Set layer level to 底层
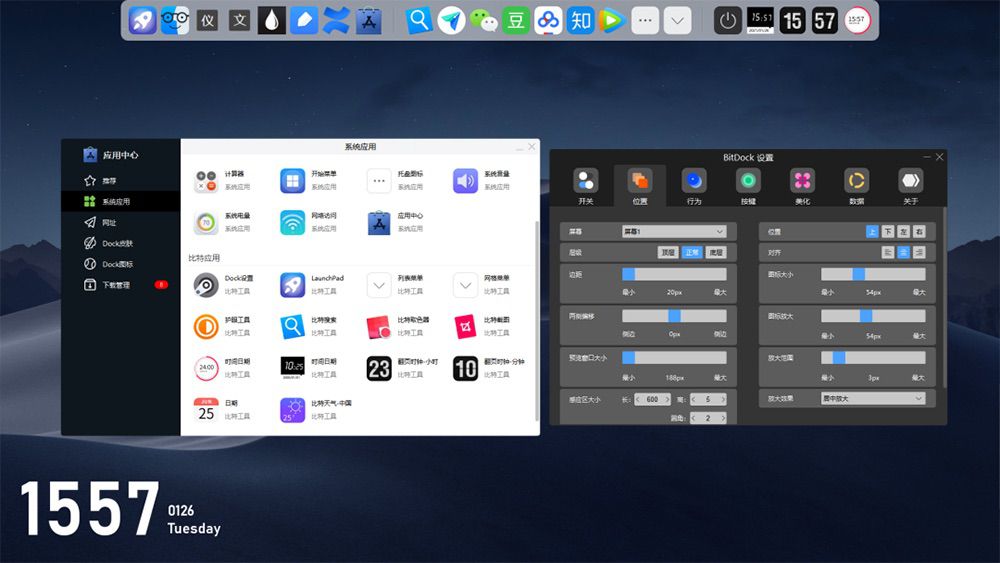Screen dimensions: 1000x563 click(716, 252)
